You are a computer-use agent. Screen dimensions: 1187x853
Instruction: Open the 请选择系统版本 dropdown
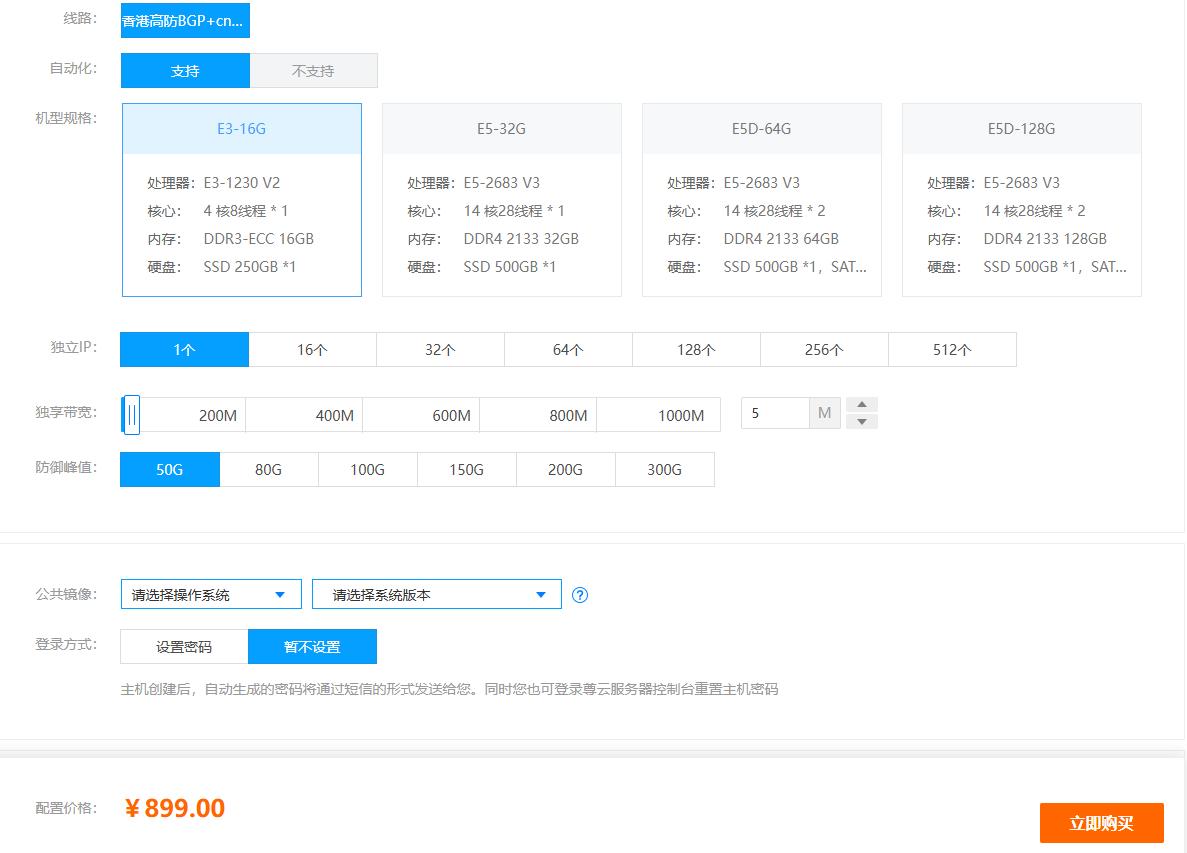pos(437,594)
